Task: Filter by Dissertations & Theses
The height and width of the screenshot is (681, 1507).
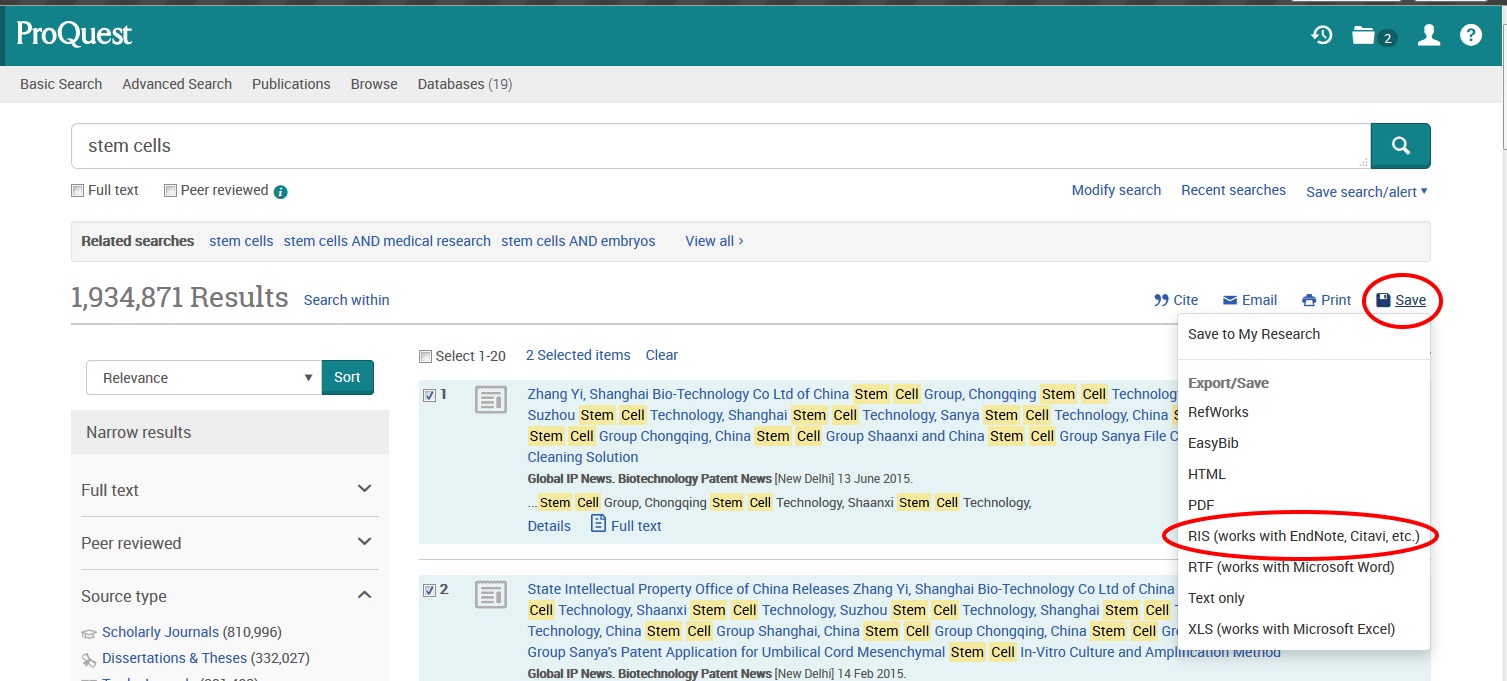Action: click(x=174, y=658)
